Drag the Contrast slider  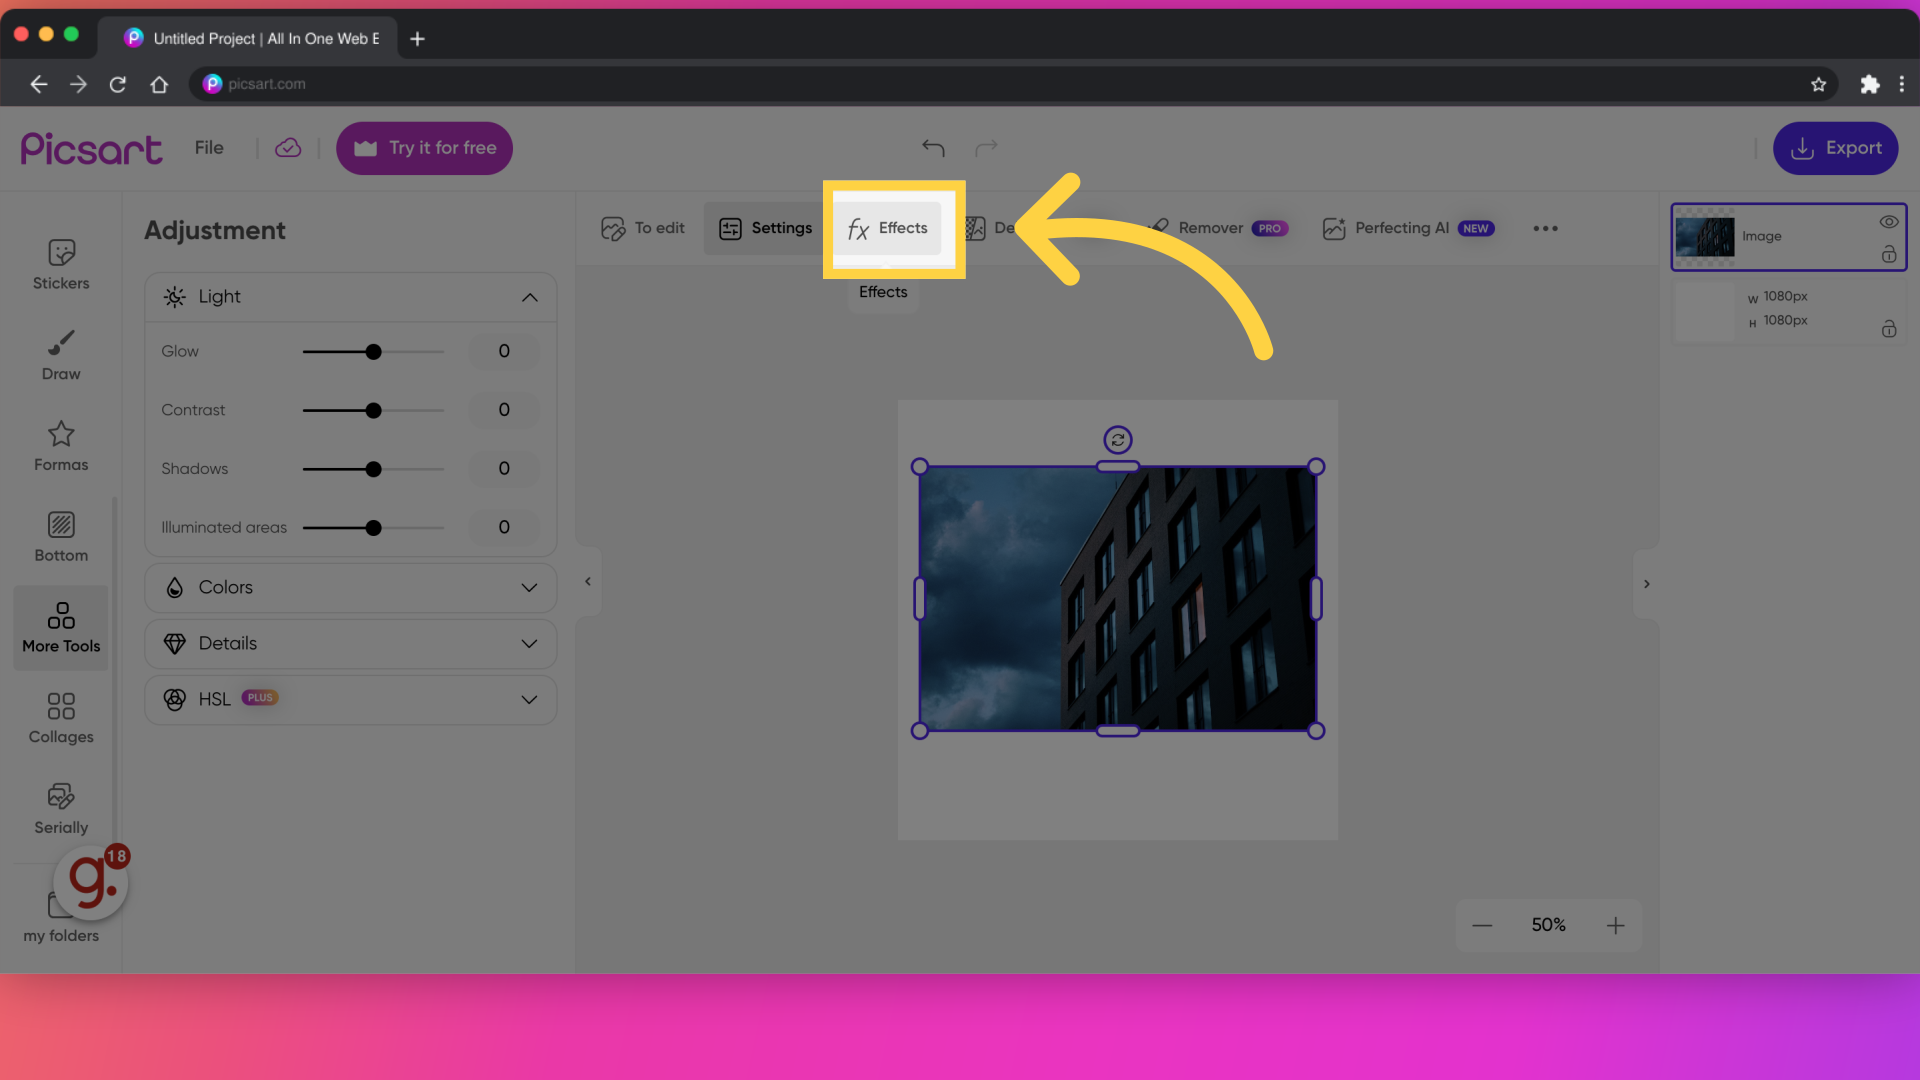[x=372, y=410]
